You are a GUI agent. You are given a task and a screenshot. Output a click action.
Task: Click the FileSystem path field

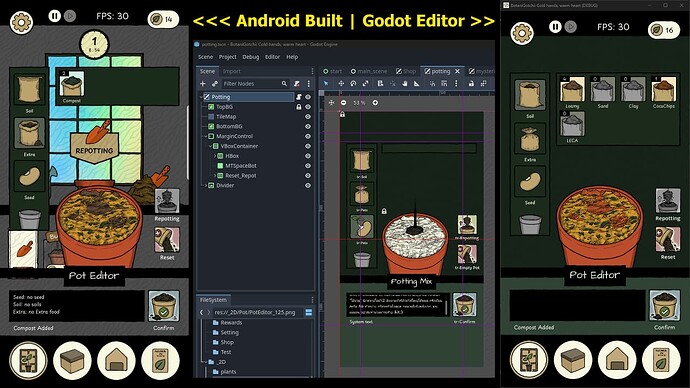click(x=258, y=312)
